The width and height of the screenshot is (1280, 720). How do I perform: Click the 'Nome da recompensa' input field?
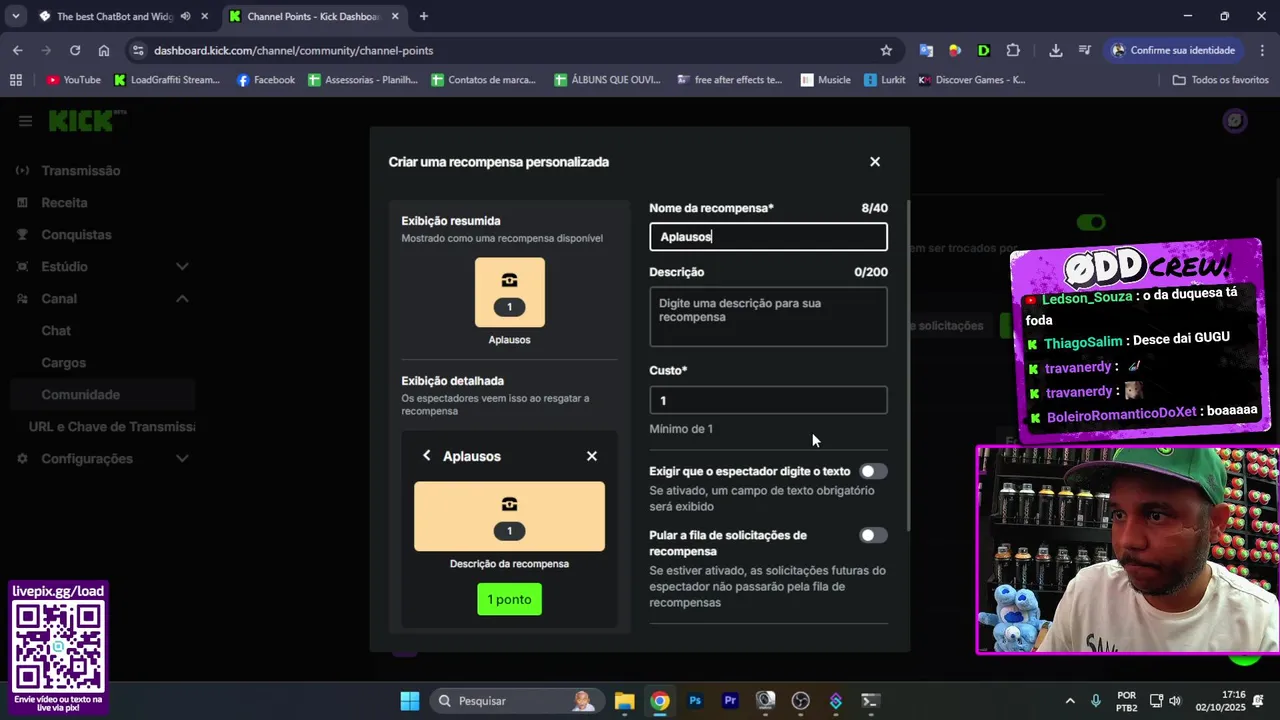(x=768, y=237)
